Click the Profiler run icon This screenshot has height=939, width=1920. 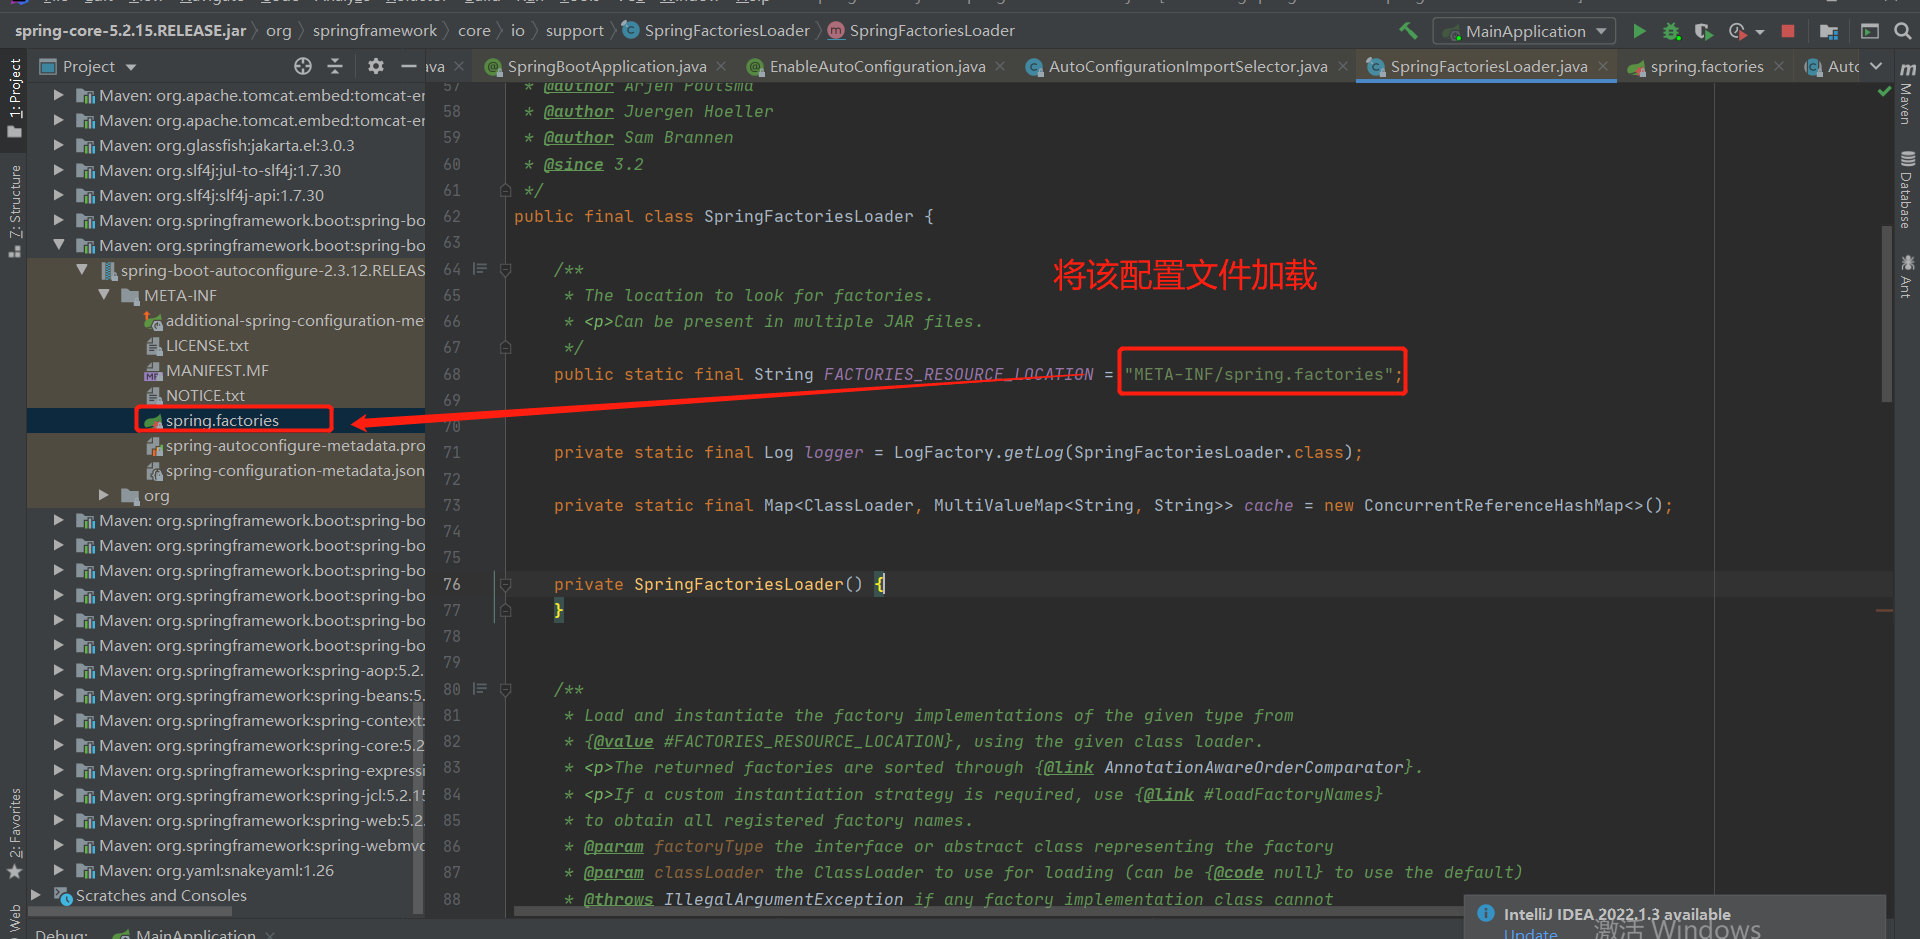coord(1737,31)
